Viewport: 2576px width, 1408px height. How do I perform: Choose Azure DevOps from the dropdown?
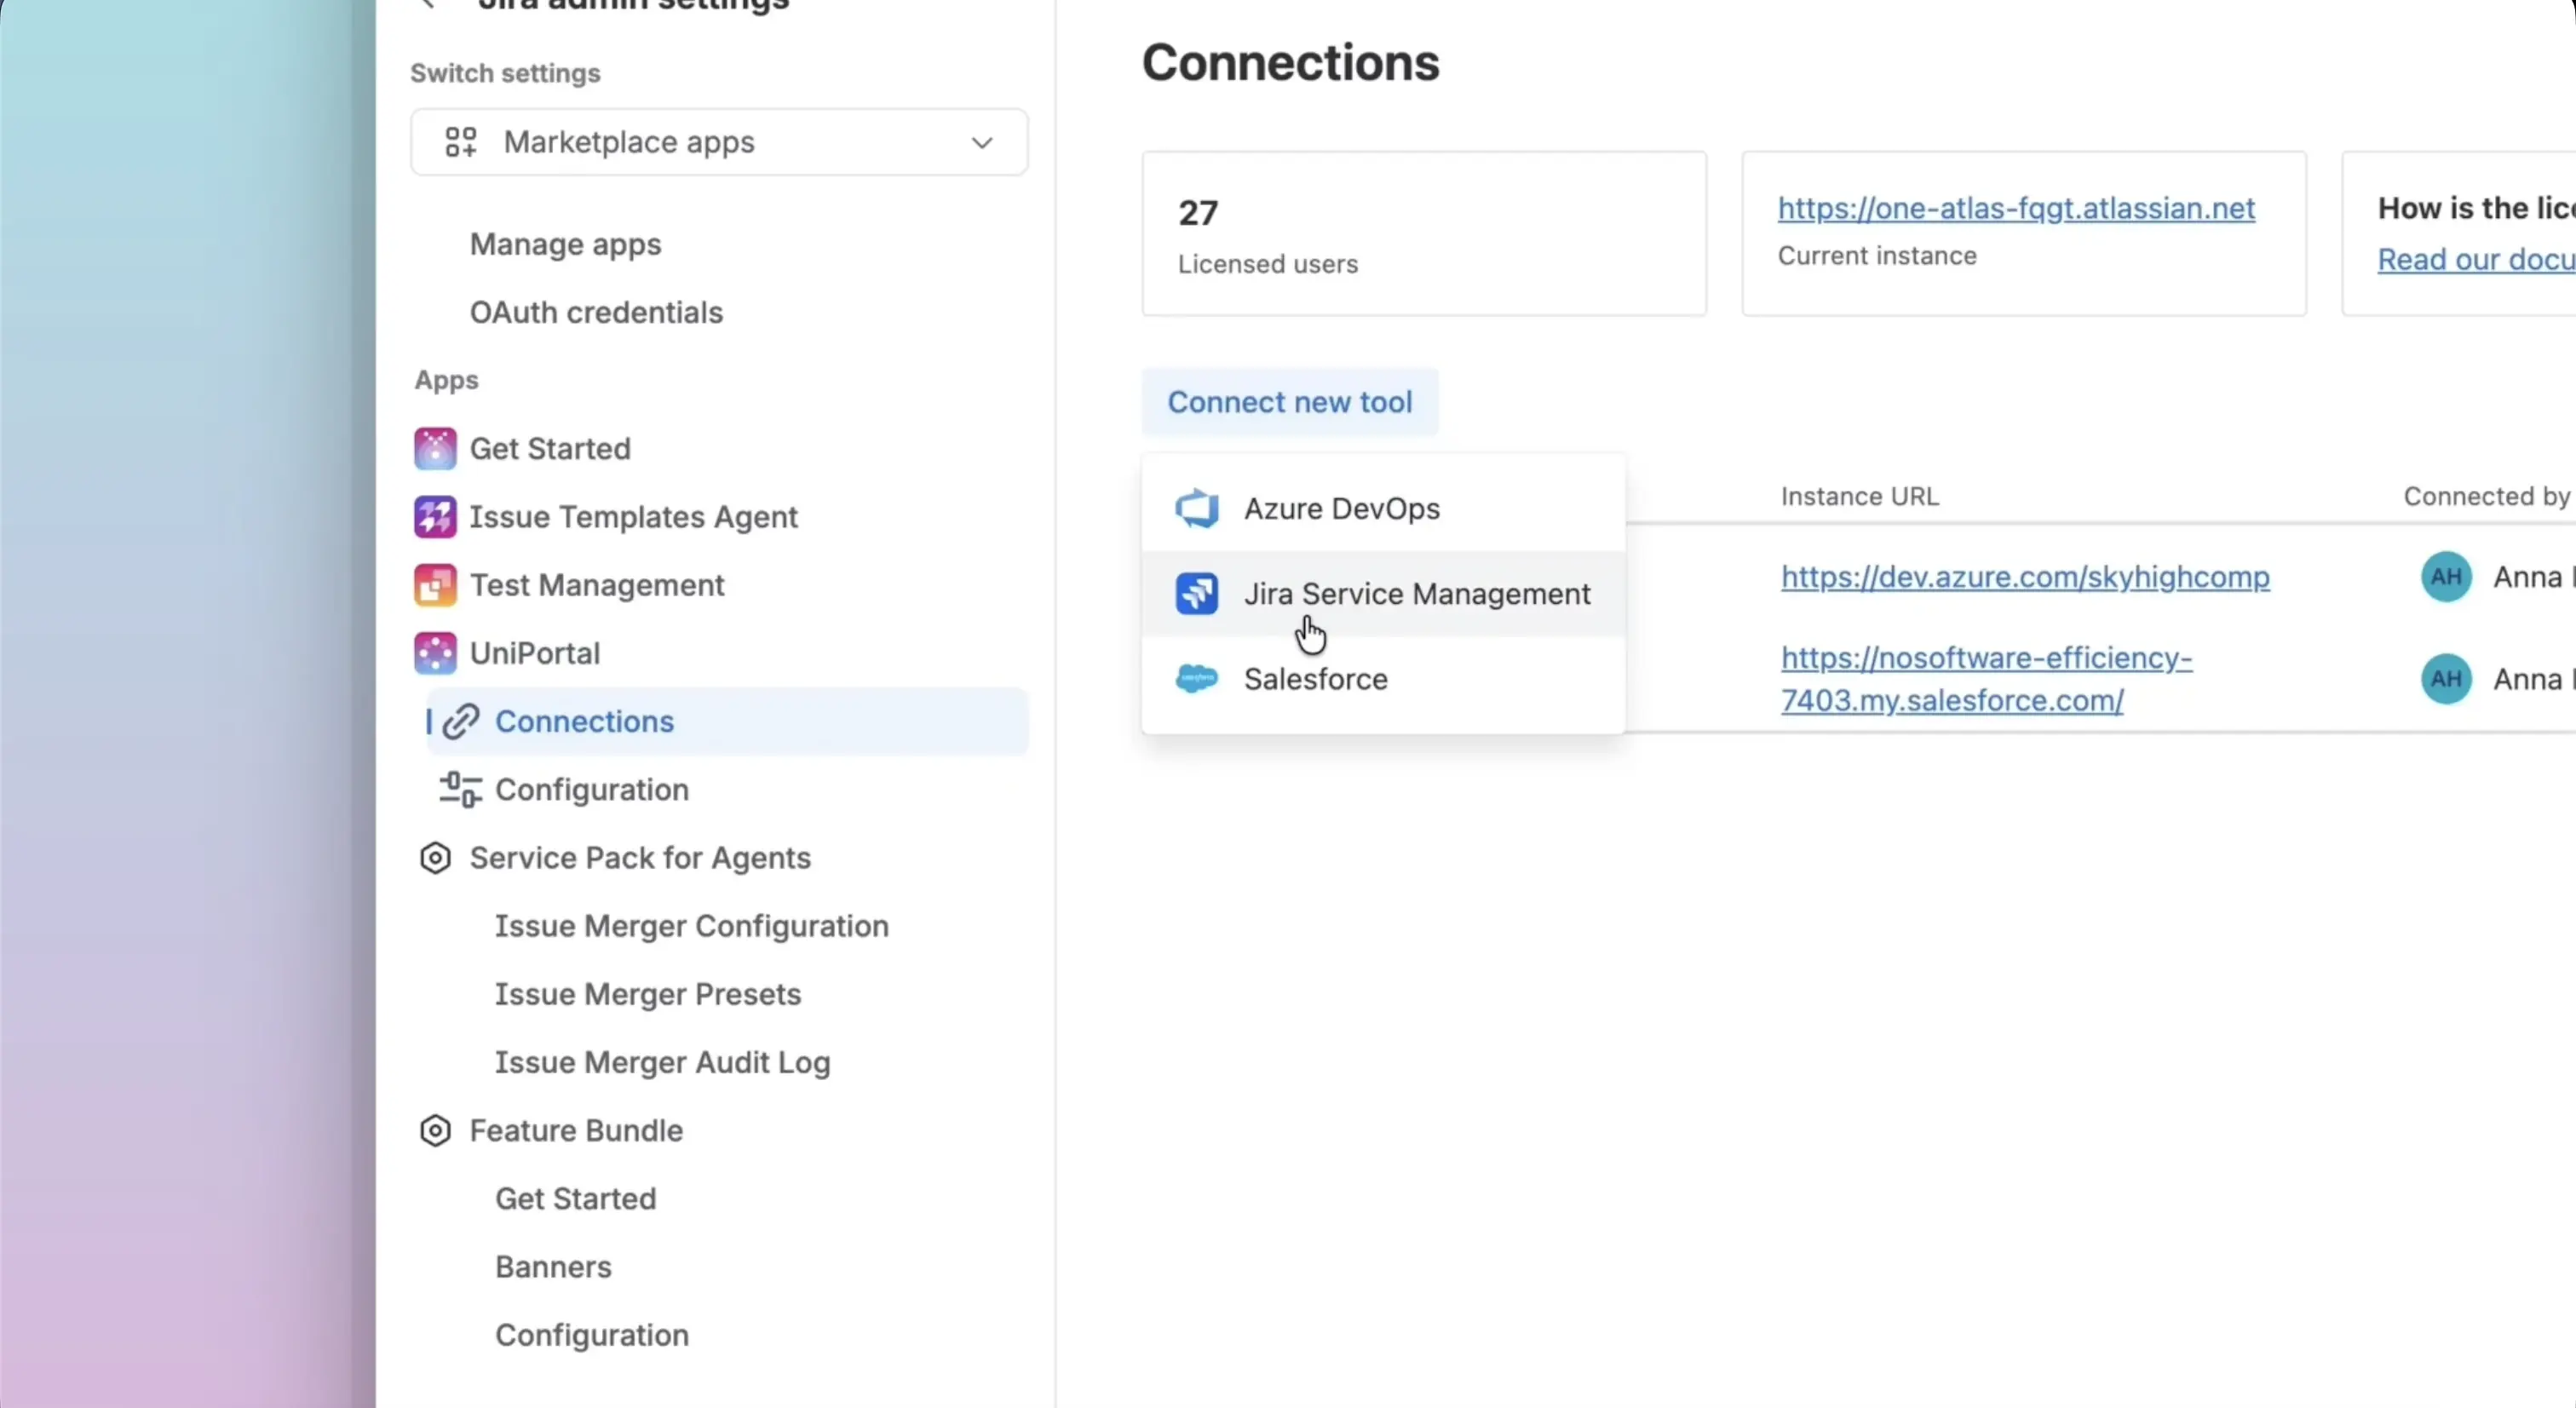click(1383, 508)
